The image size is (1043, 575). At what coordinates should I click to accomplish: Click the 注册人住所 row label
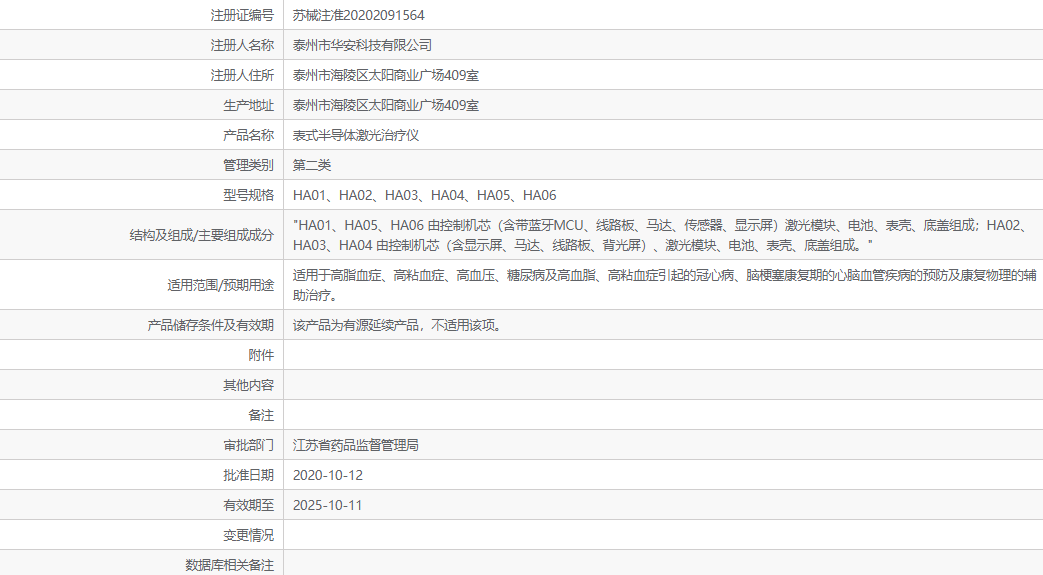tap(242, 75)
